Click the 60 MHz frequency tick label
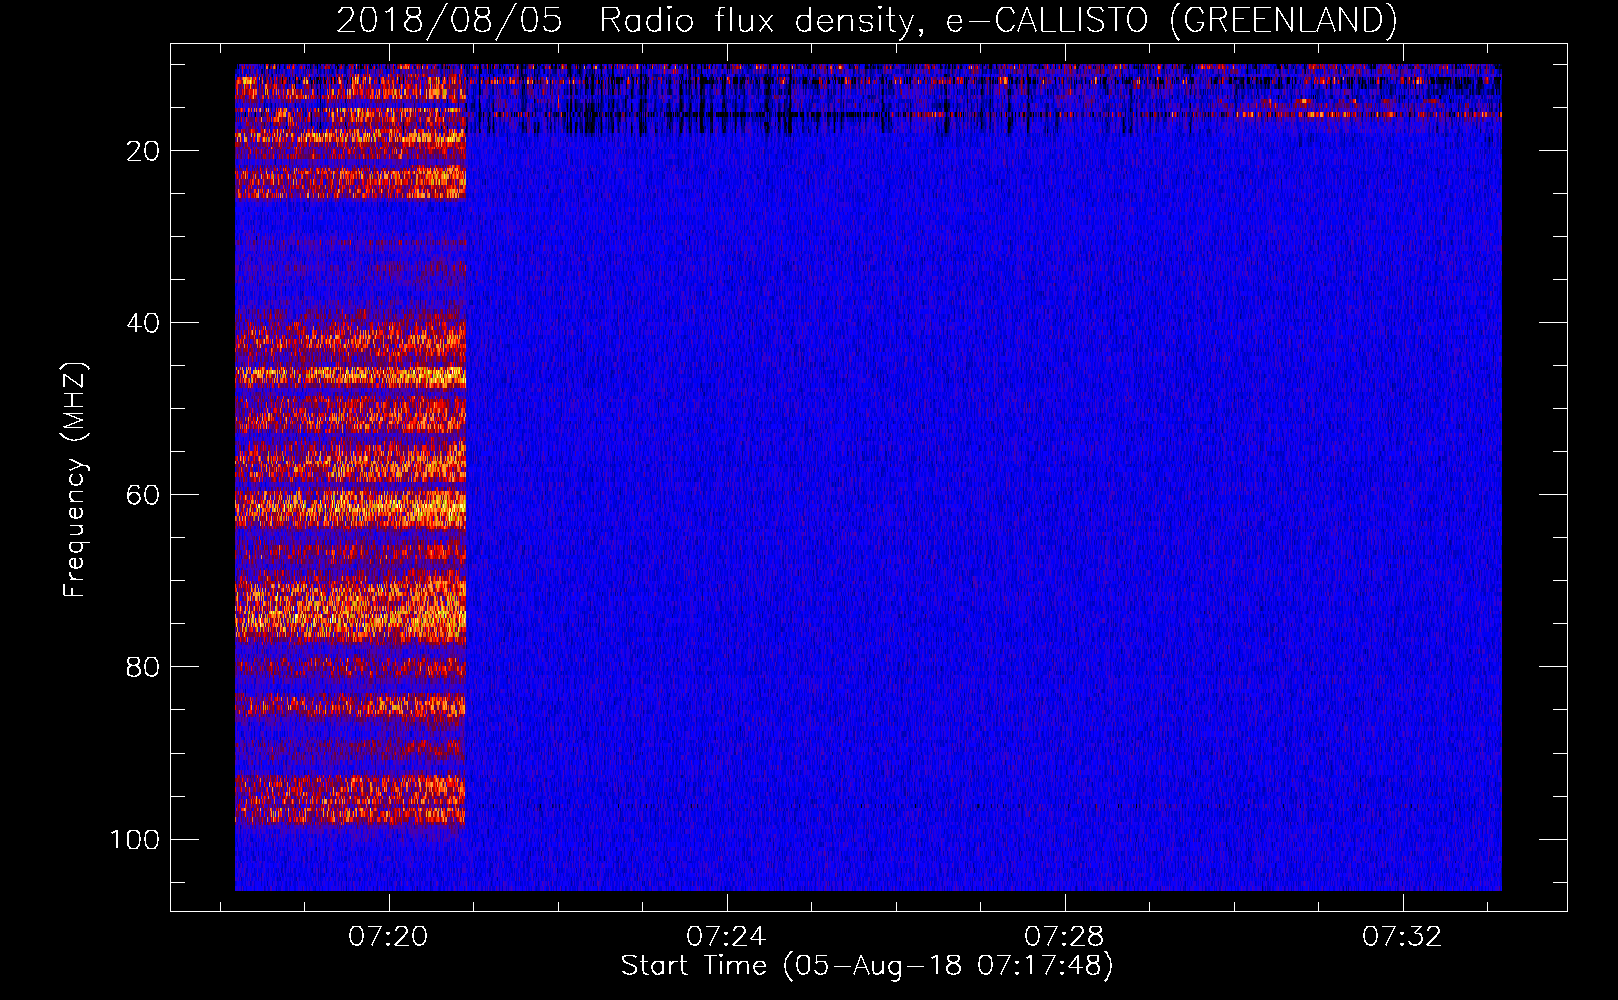This screenshot has height=1000, width=1618. coord(143,495)
